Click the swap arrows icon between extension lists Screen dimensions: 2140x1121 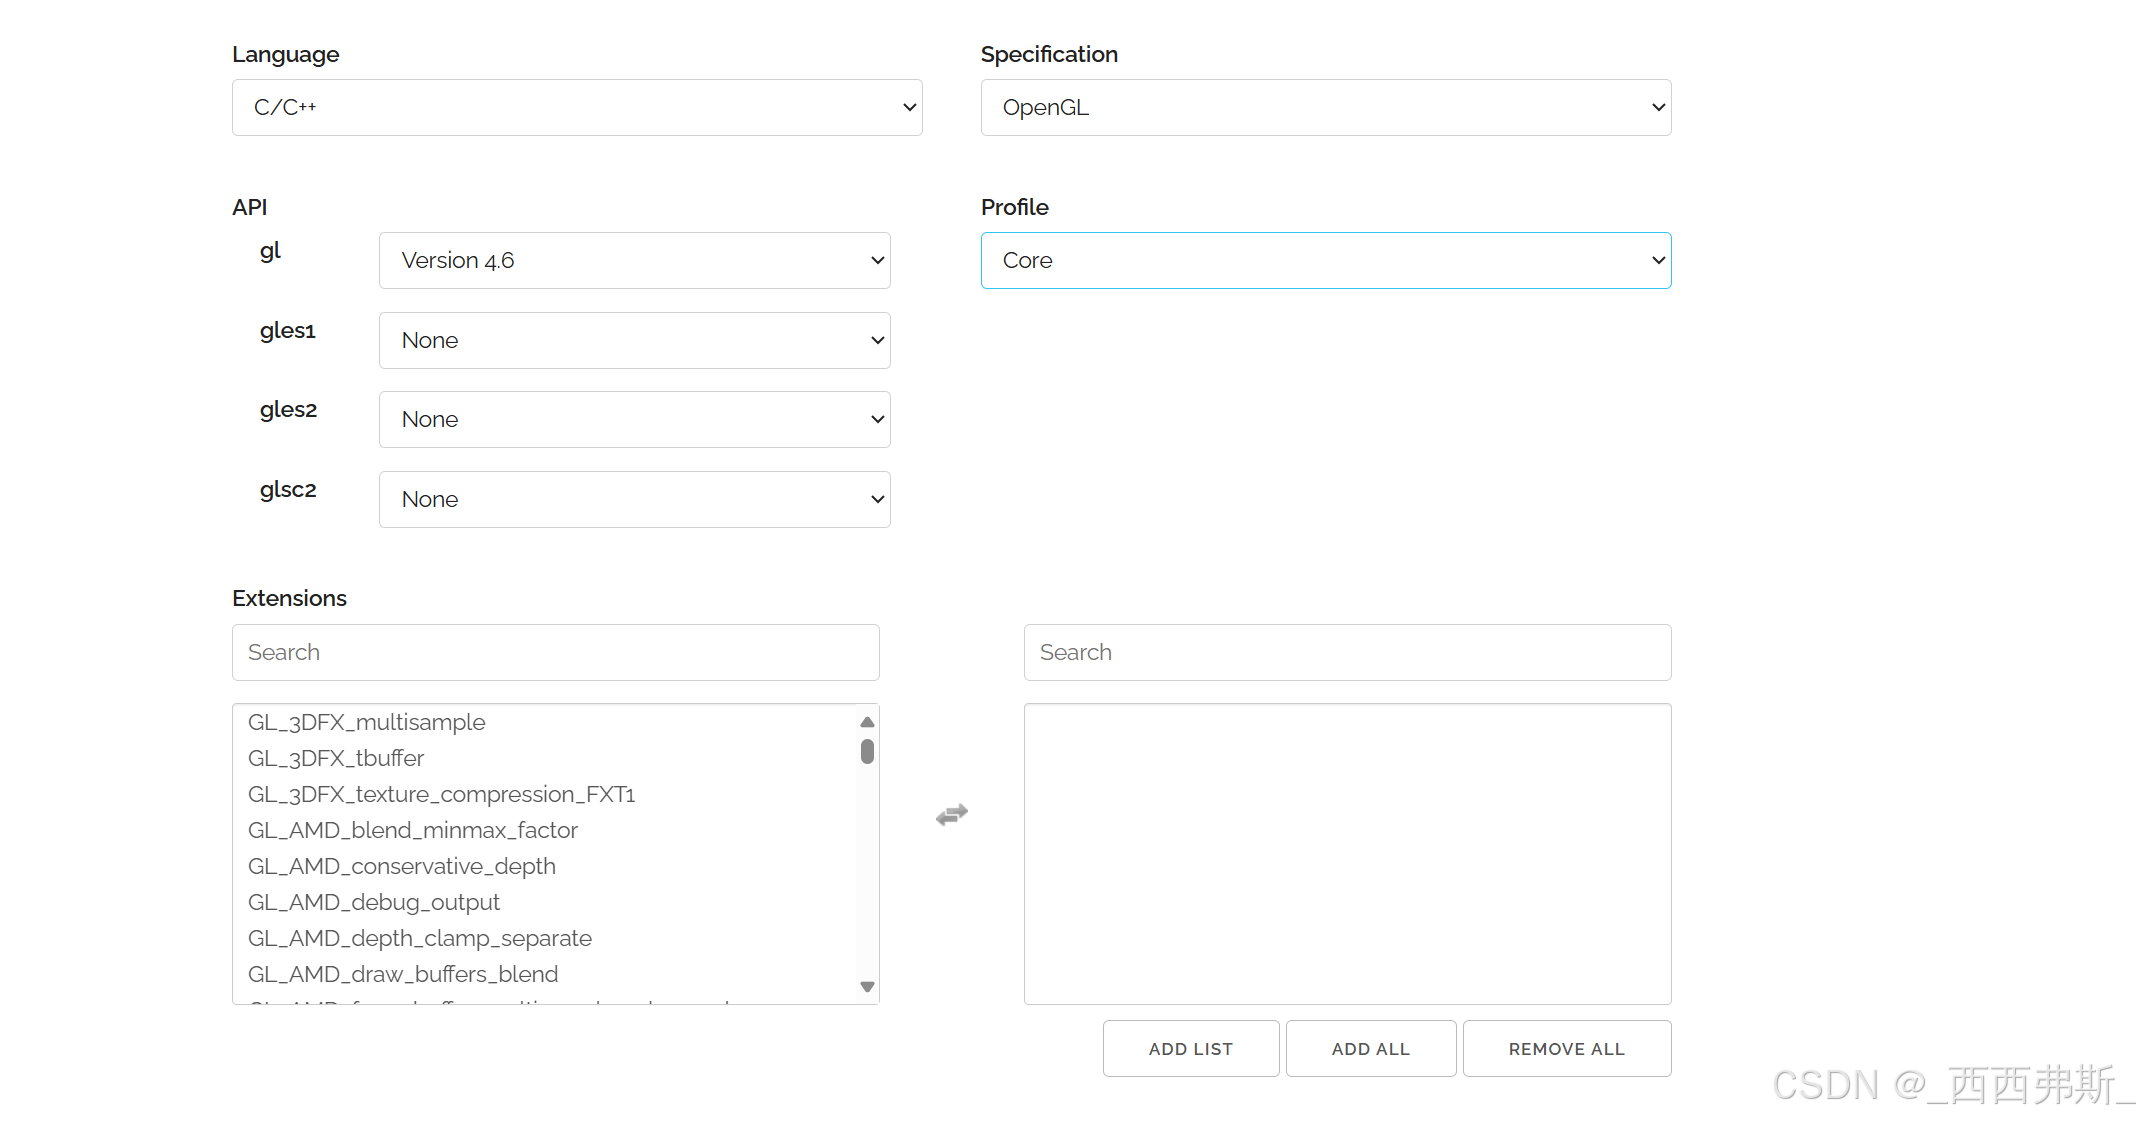(951, 815)
